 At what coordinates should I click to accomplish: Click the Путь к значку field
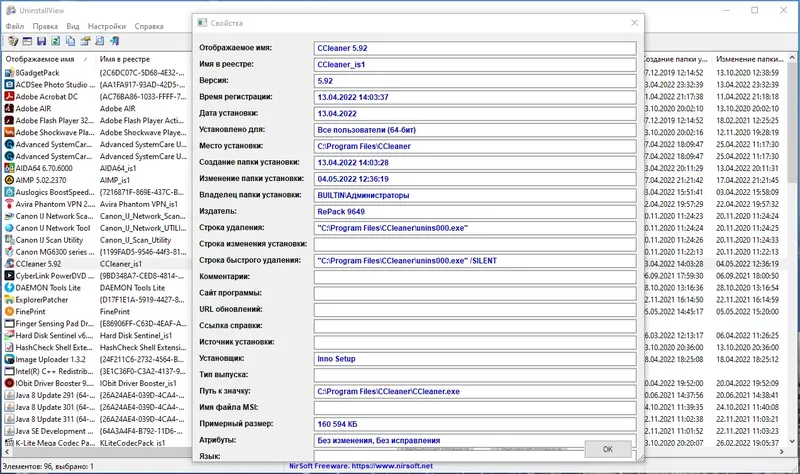(x=475, y=391)
